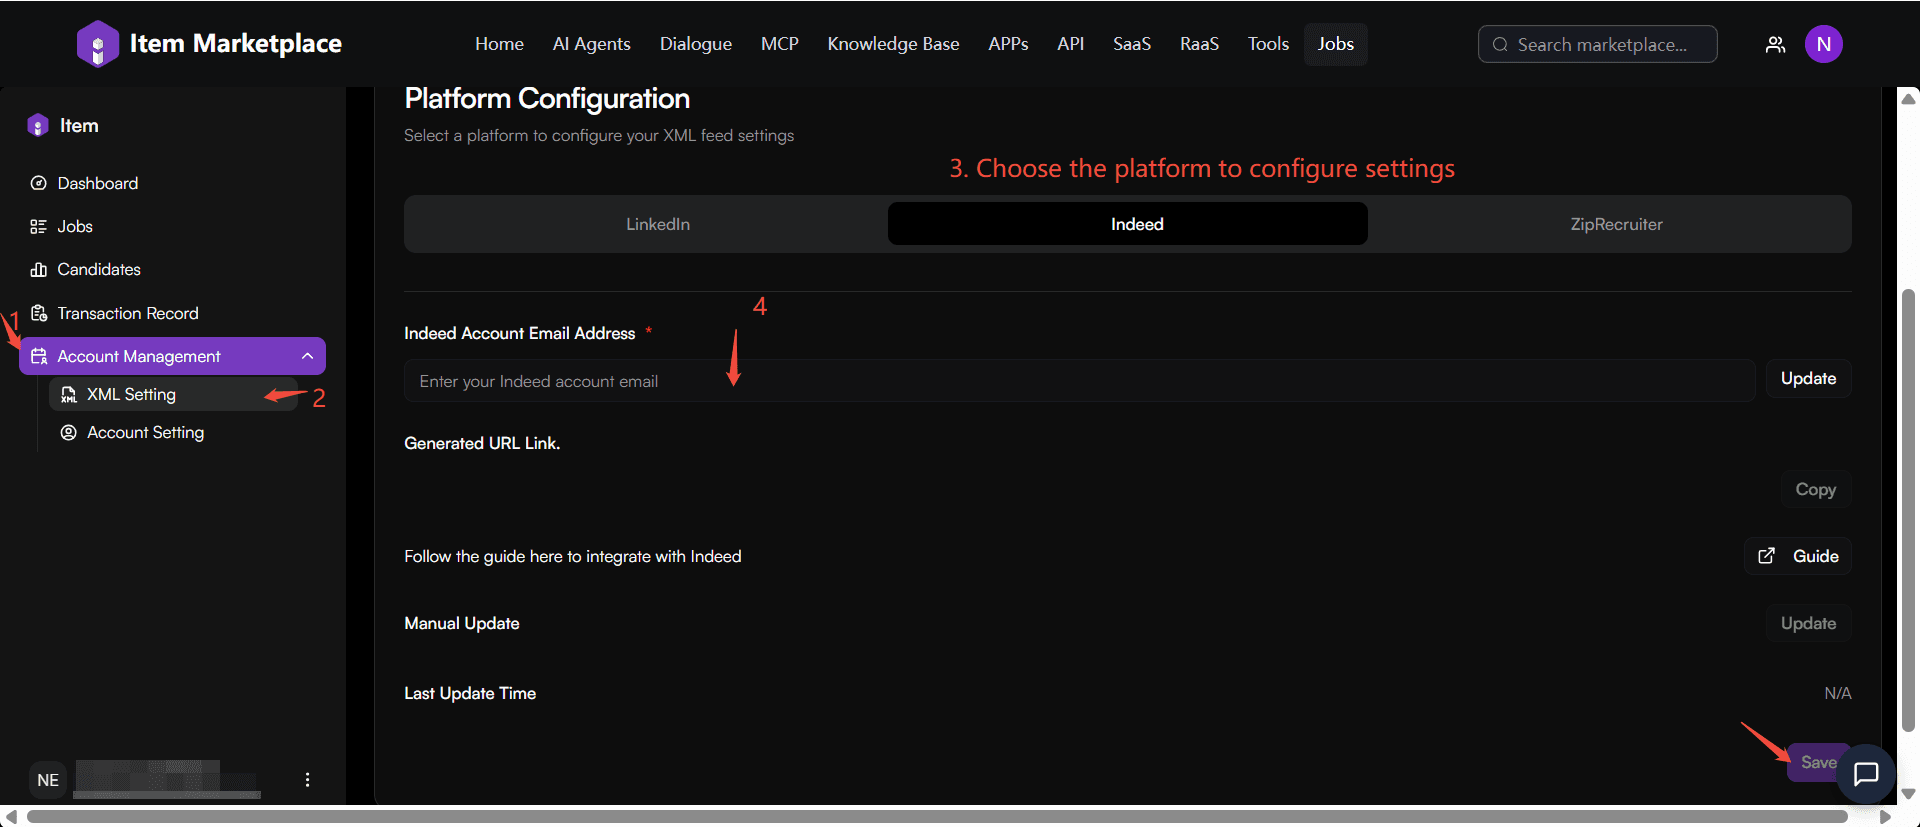Focus the Indeed account email input
The height and width of the screenshot is (827, 1920).
click(x=1078, y=381)
